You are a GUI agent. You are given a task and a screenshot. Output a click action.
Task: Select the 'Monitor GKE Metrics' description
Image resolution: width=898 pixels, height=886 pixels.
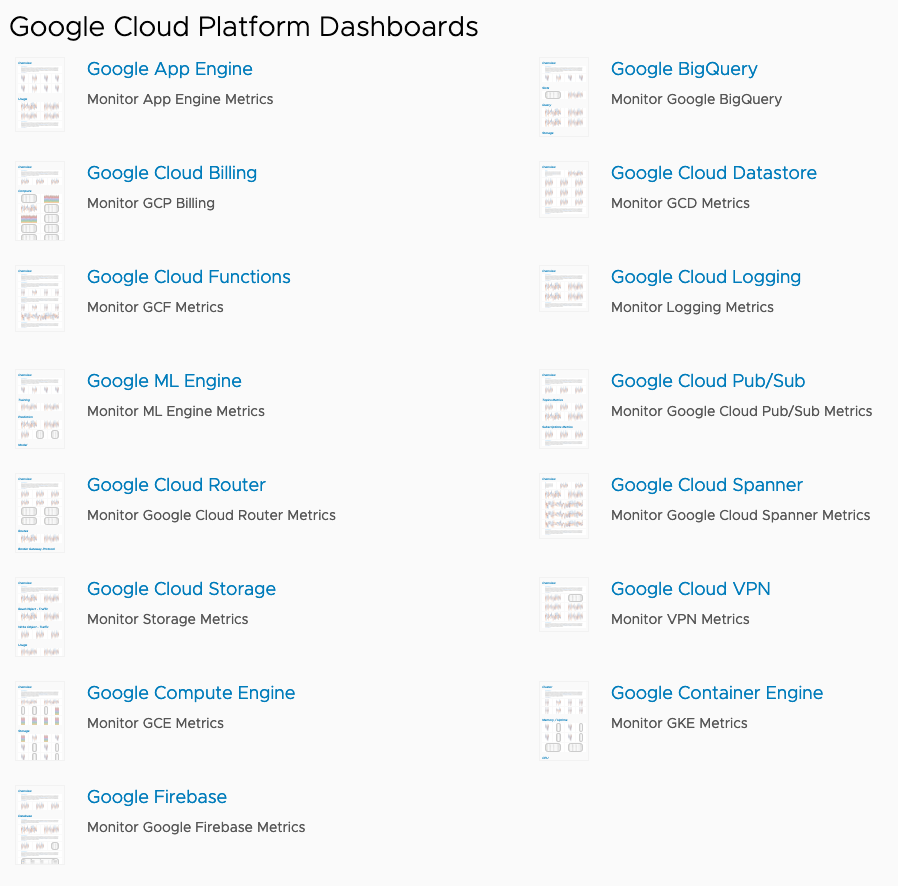click(x=679, y=723)
